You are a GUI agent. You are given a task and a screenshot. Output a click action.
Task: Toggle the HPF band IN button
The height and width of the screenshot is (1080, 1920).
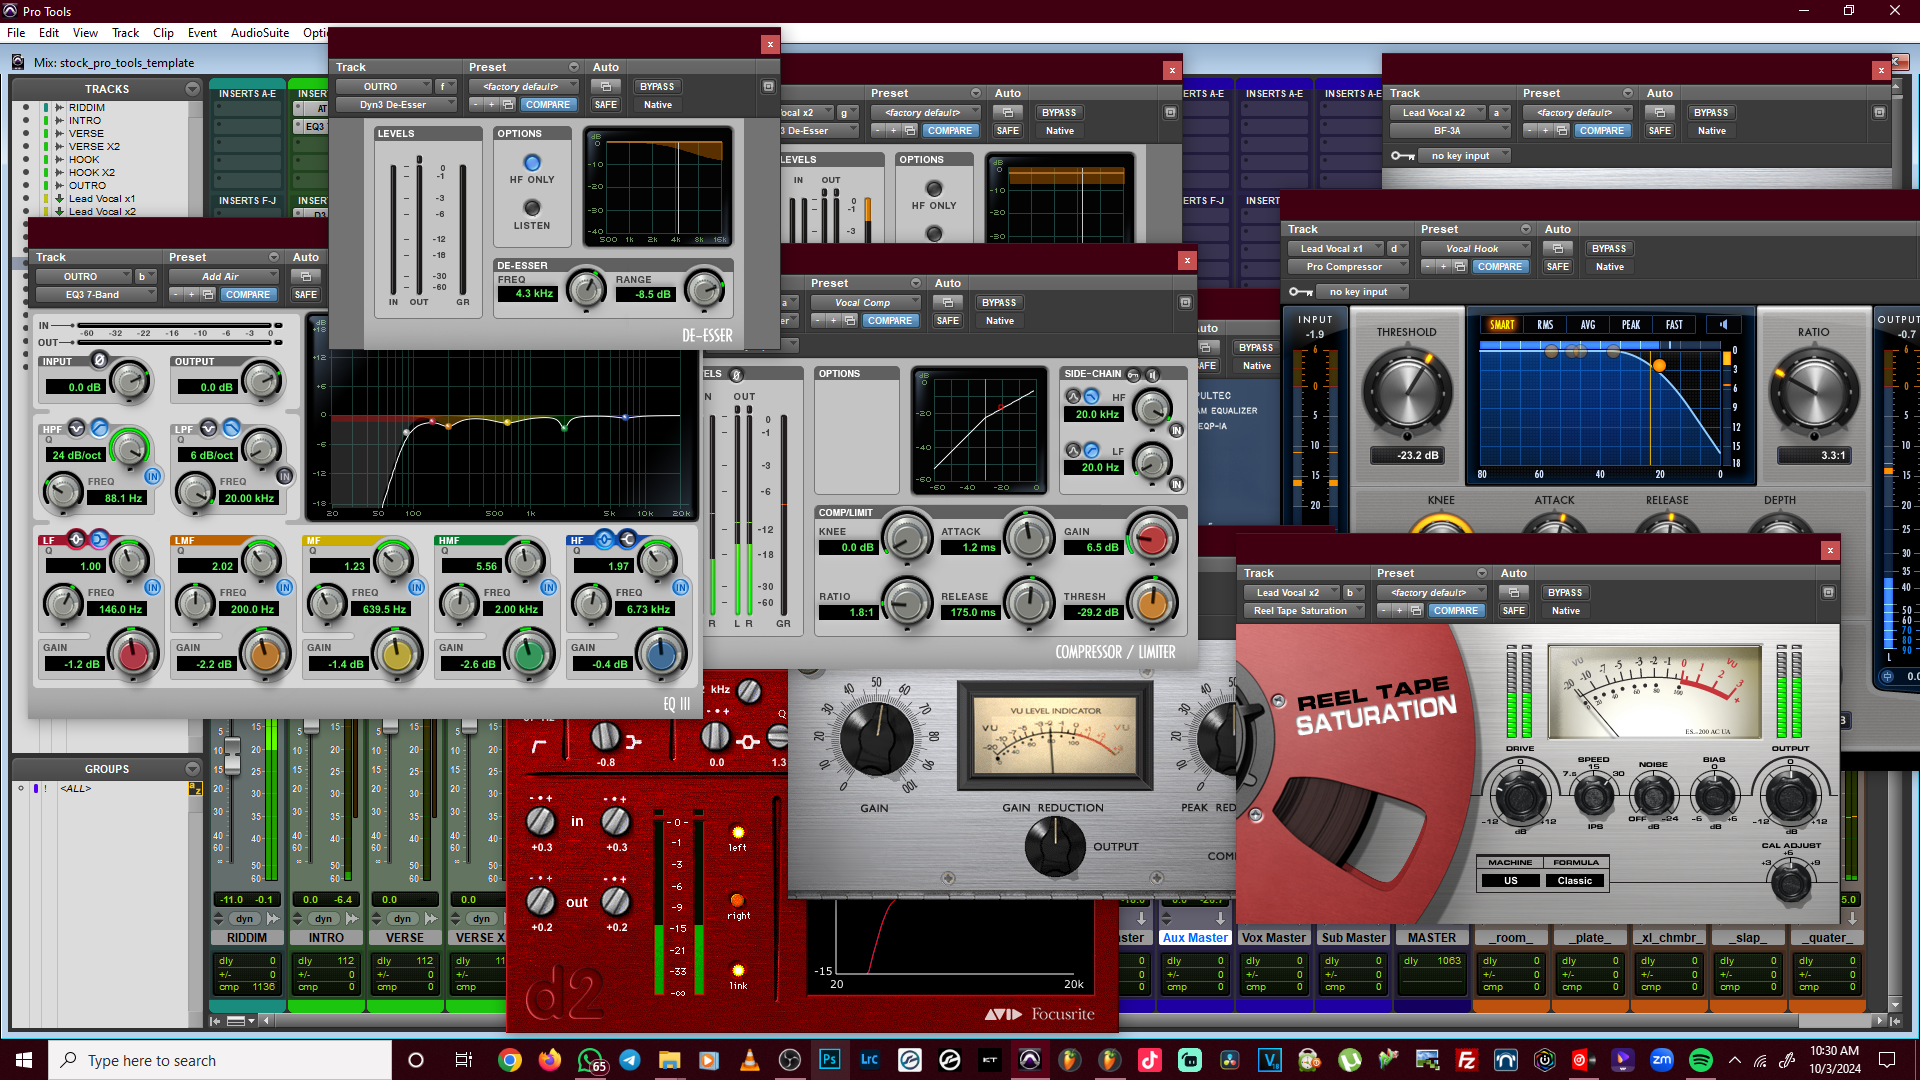(x=152, y=476)
